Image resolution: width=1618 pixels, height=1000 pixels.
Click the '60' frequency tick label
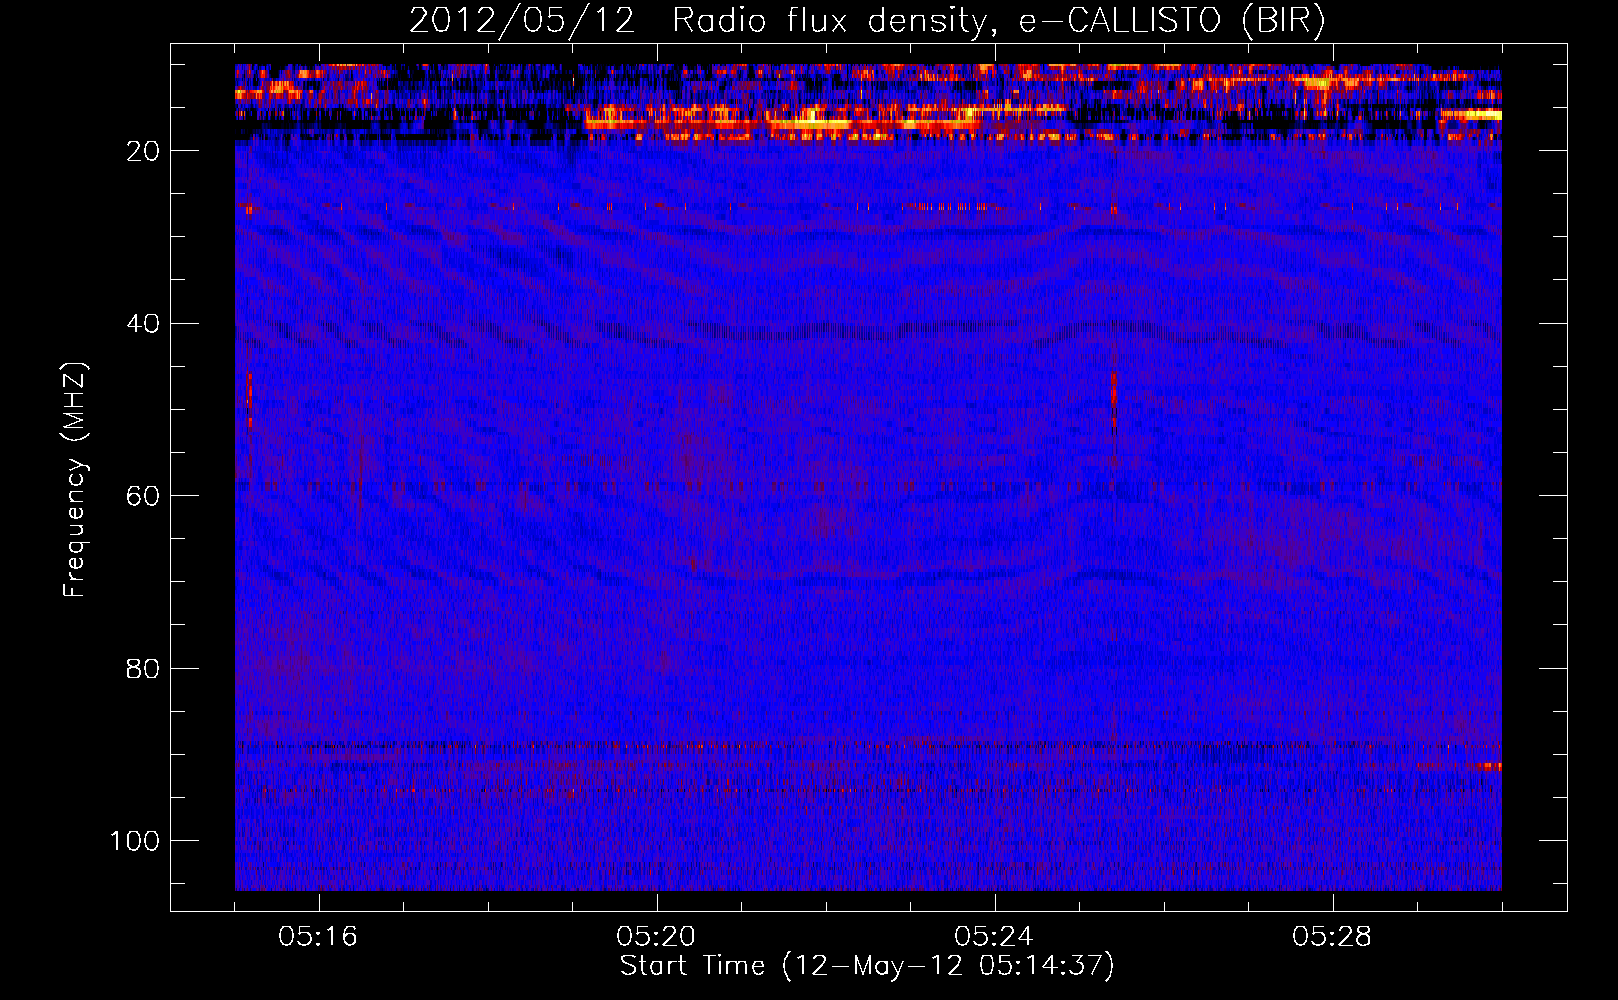point(143,496)
